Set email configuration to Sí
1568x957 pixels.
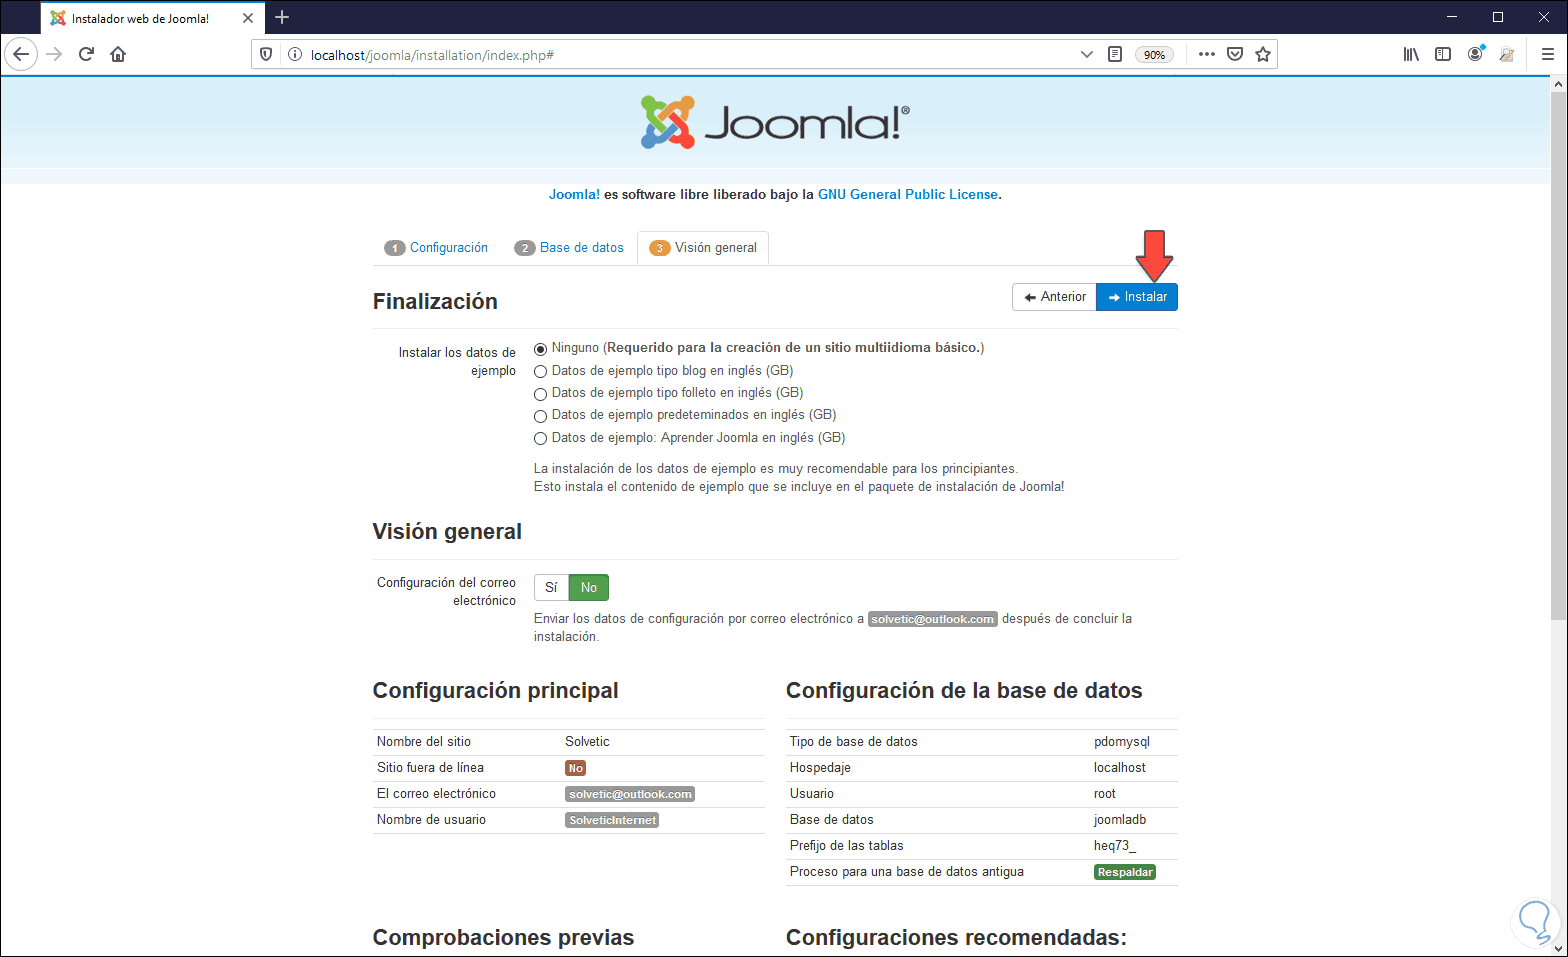coord(551,587)
